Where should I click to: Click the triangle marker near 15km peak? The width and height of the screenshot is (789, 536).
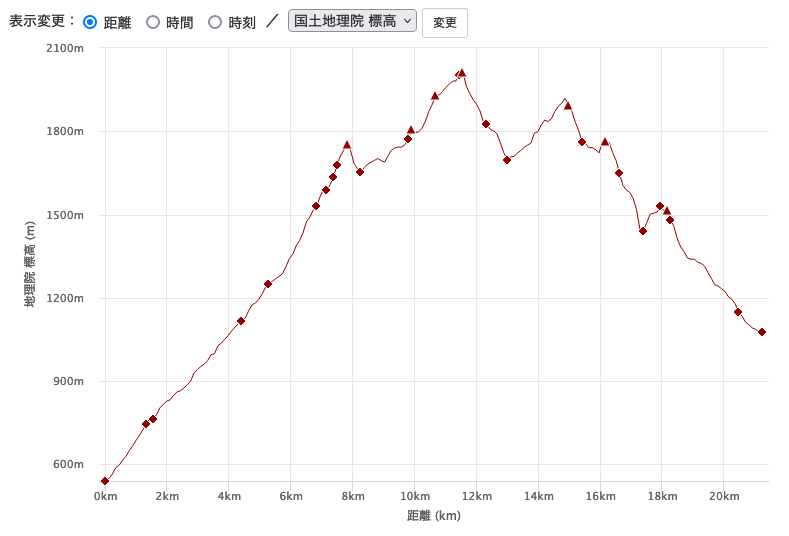coord(568,106)
